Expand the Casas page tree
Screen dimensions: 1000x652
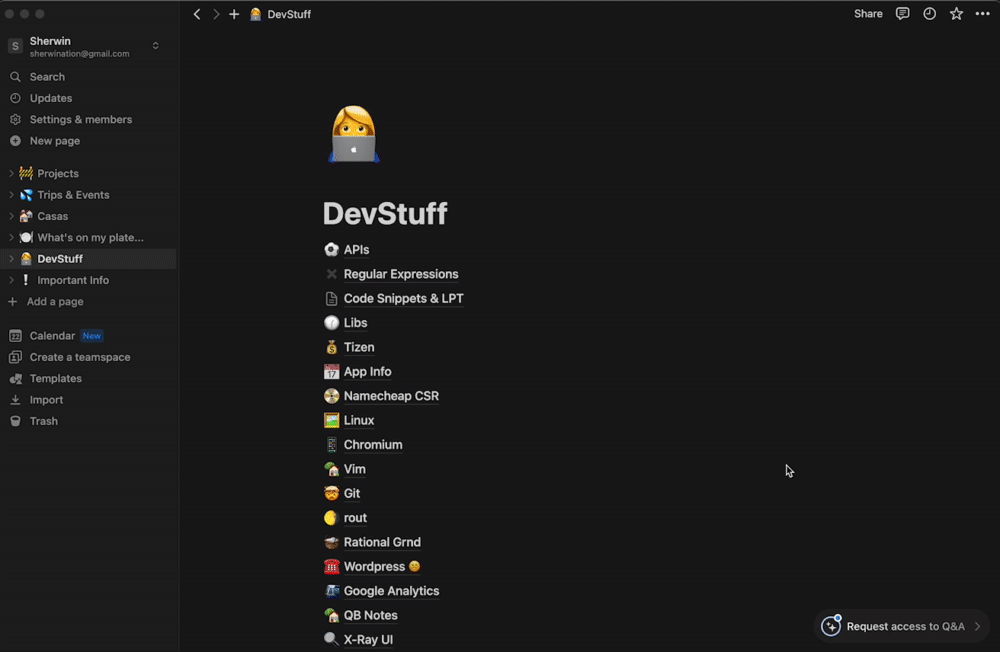[11, 216]
